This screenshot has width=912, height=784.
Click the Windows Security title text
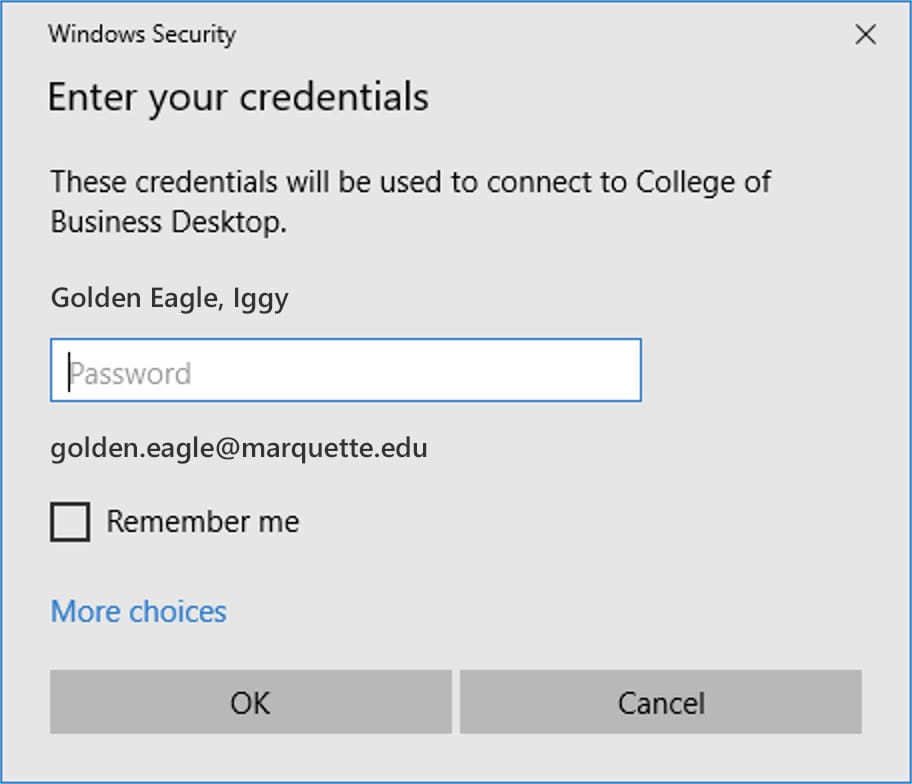pos(142,34)
